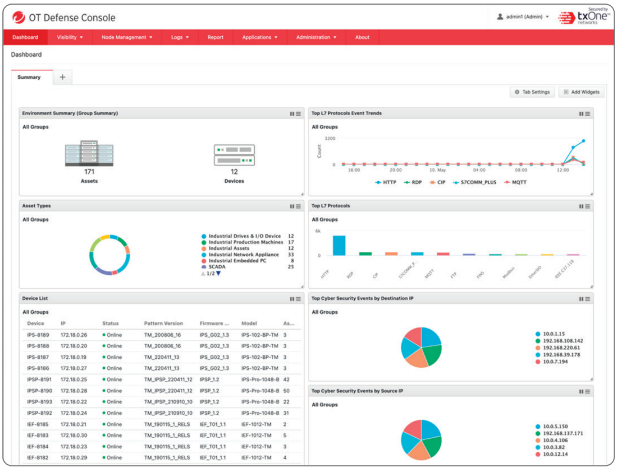Click the HTTP bar in Top L7 Protocols
Viewport: 617px width, 469px height.
tap(339, 246)
